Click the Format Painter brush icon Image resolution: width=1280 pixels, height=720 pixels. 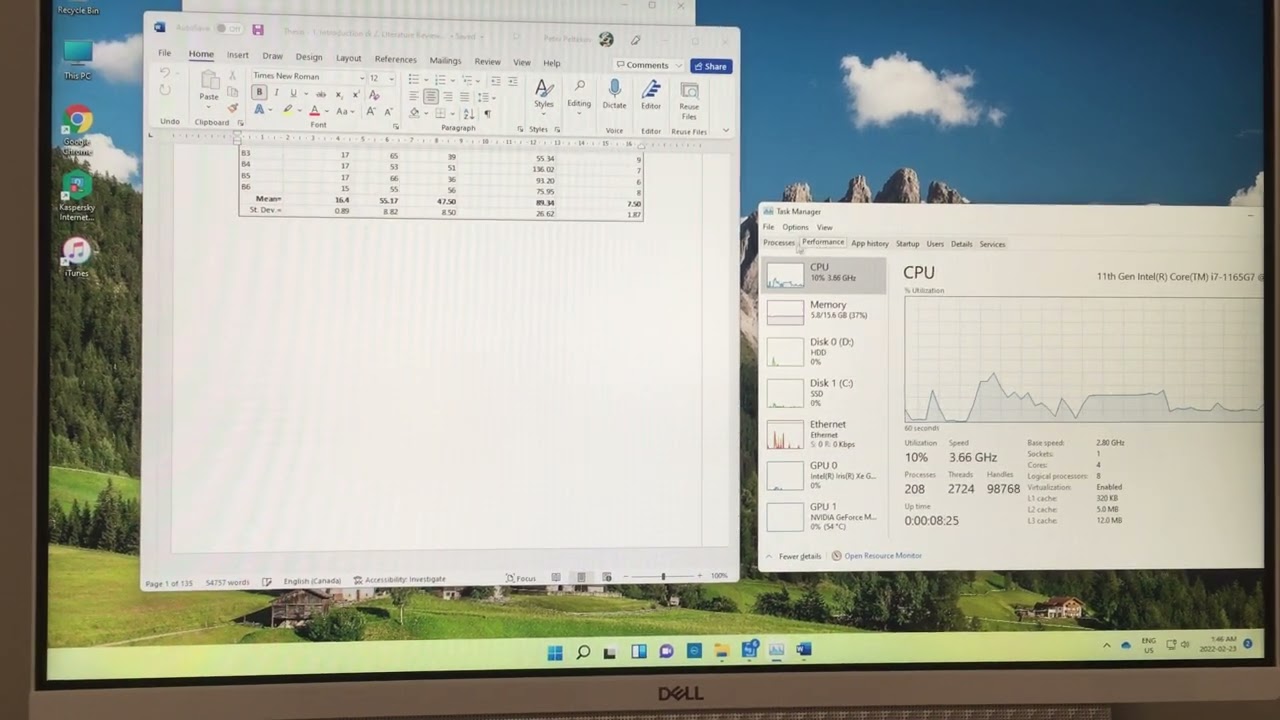point(233,108)
